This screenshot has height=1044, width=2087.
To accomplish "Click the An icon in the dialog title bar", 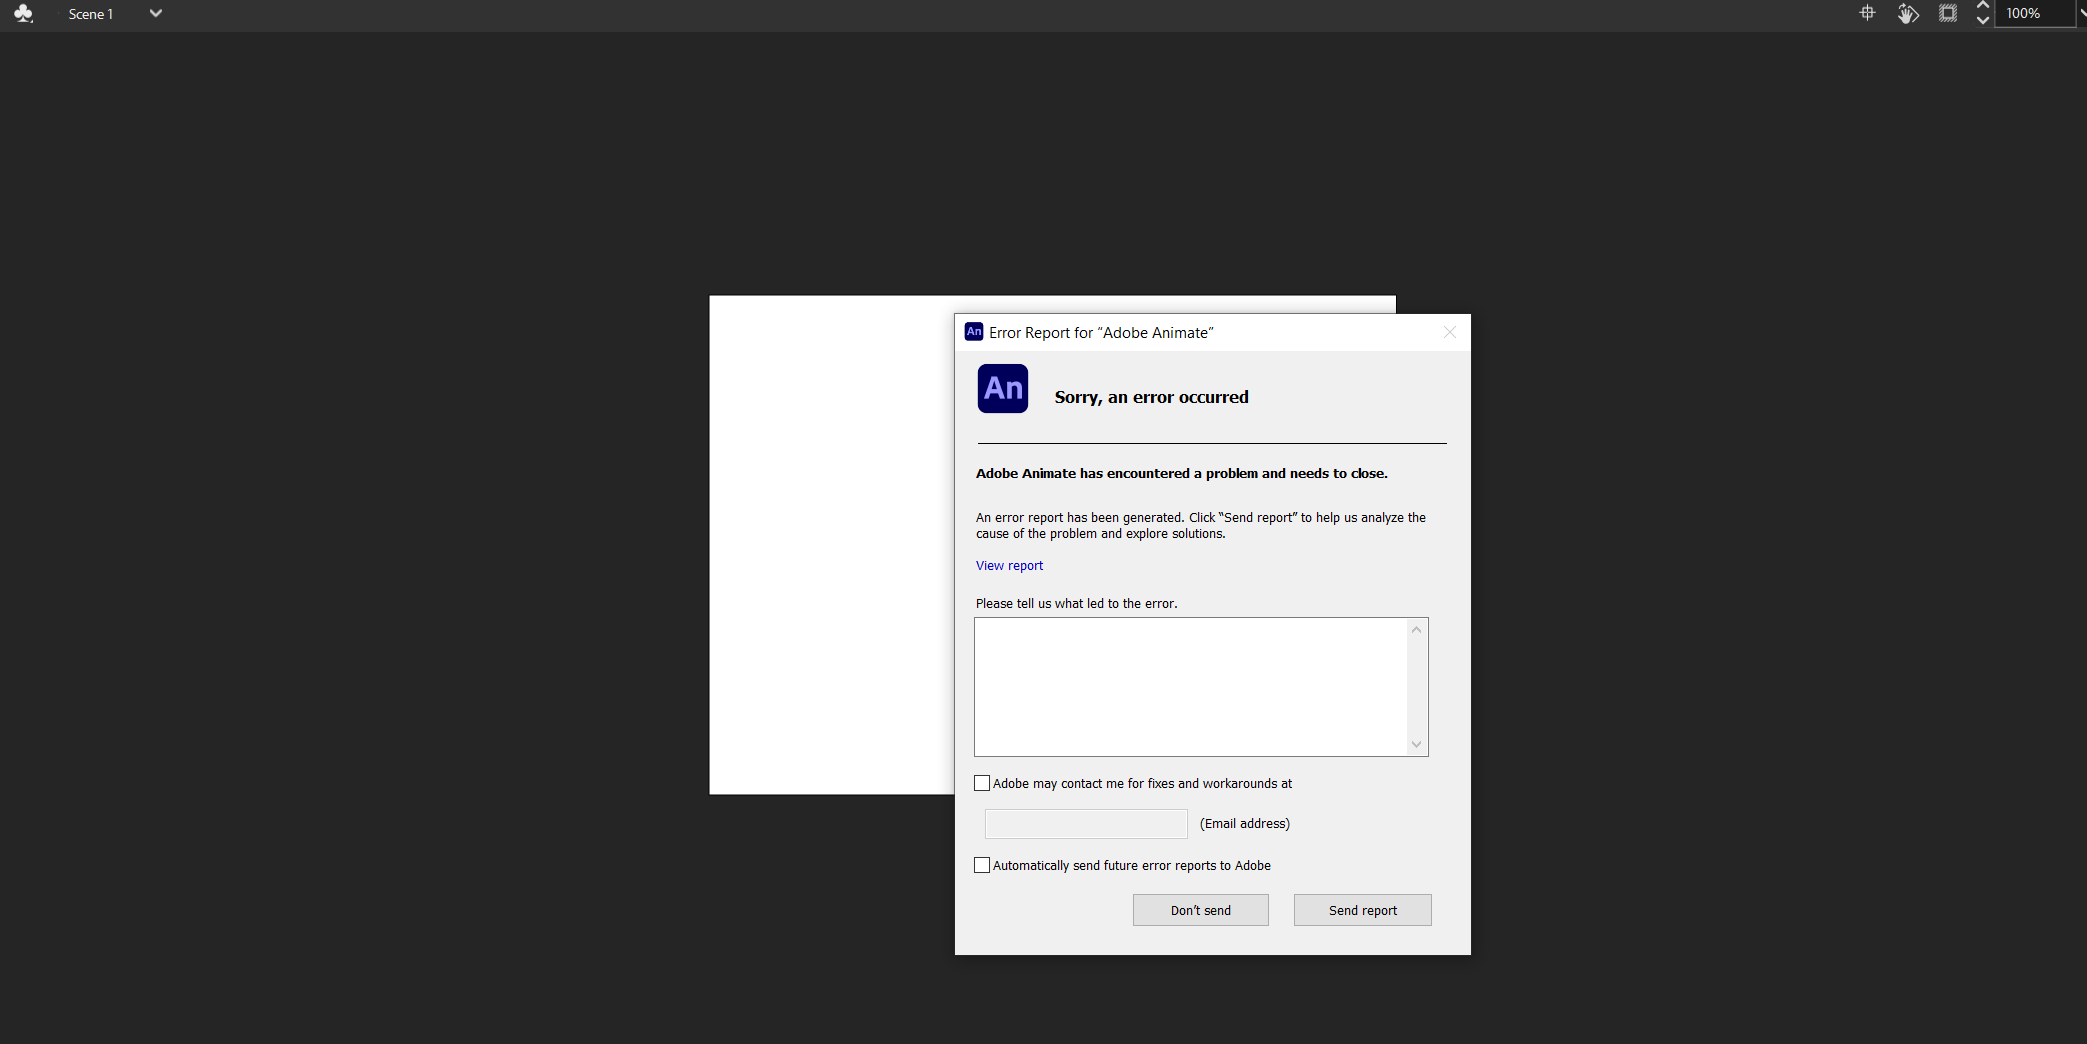I will coord(972,331).
